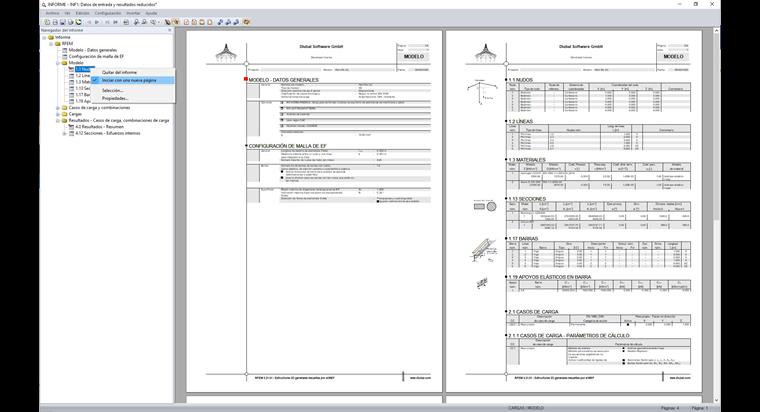Collapse the RFEM tree node

pos(51,44)
